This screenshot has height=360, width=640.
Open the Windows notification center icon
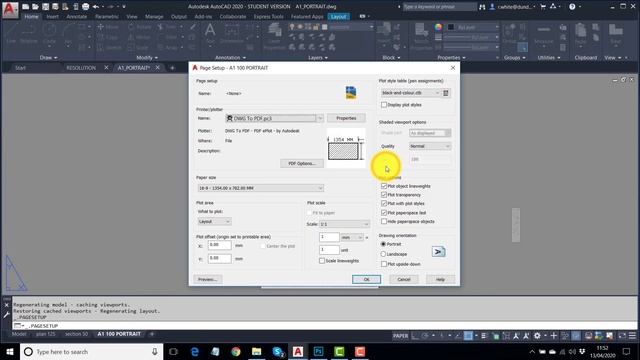coord(627,351)
